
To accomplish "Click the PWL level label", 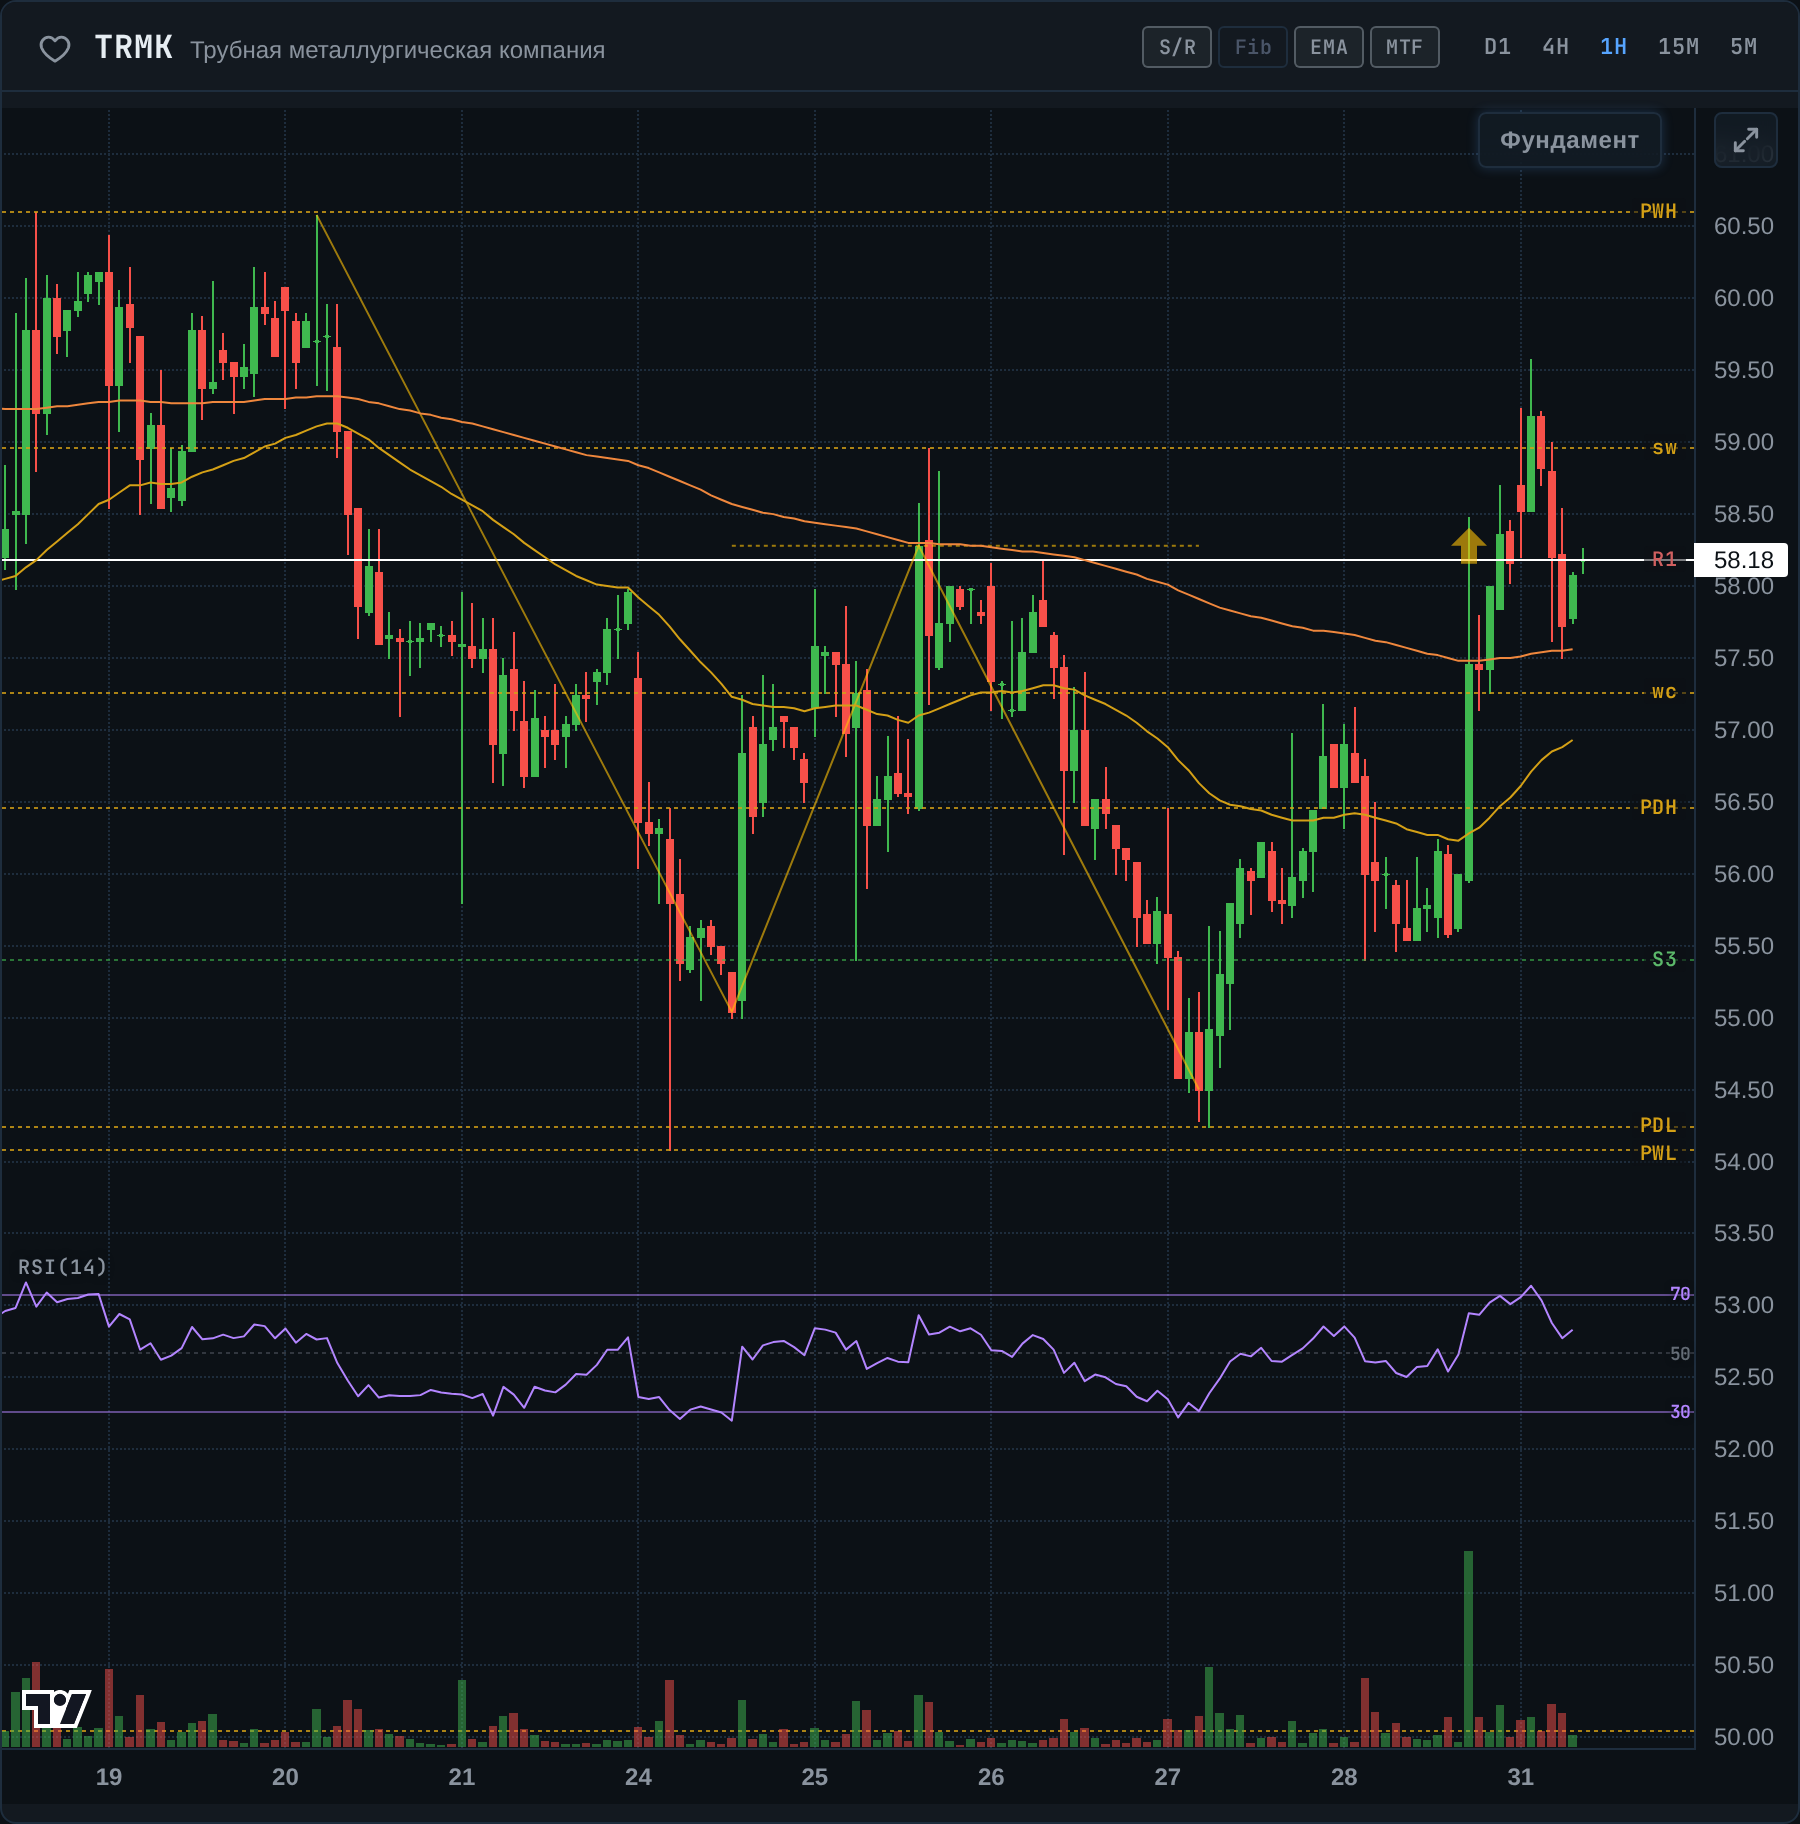I will point(1658,1153).
